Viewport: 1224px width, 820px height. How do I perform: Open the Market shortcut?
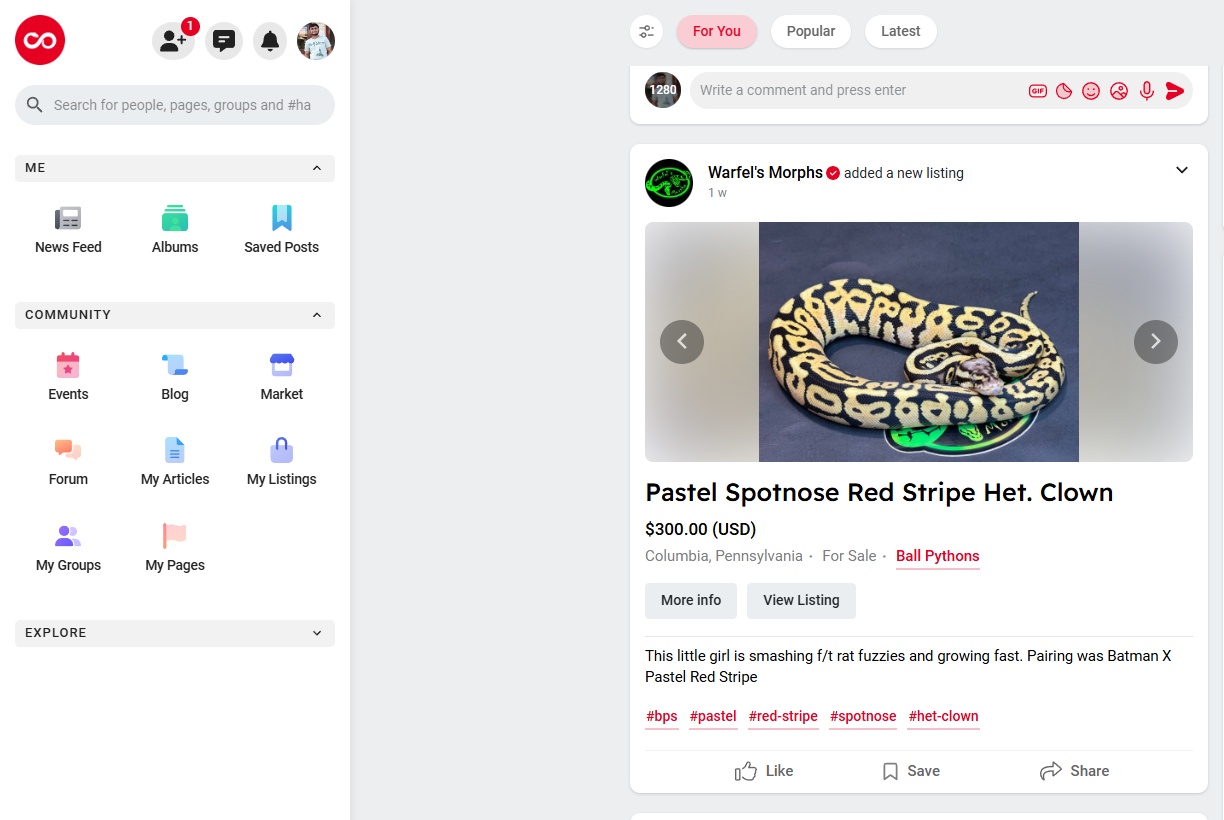coord(282,376)
